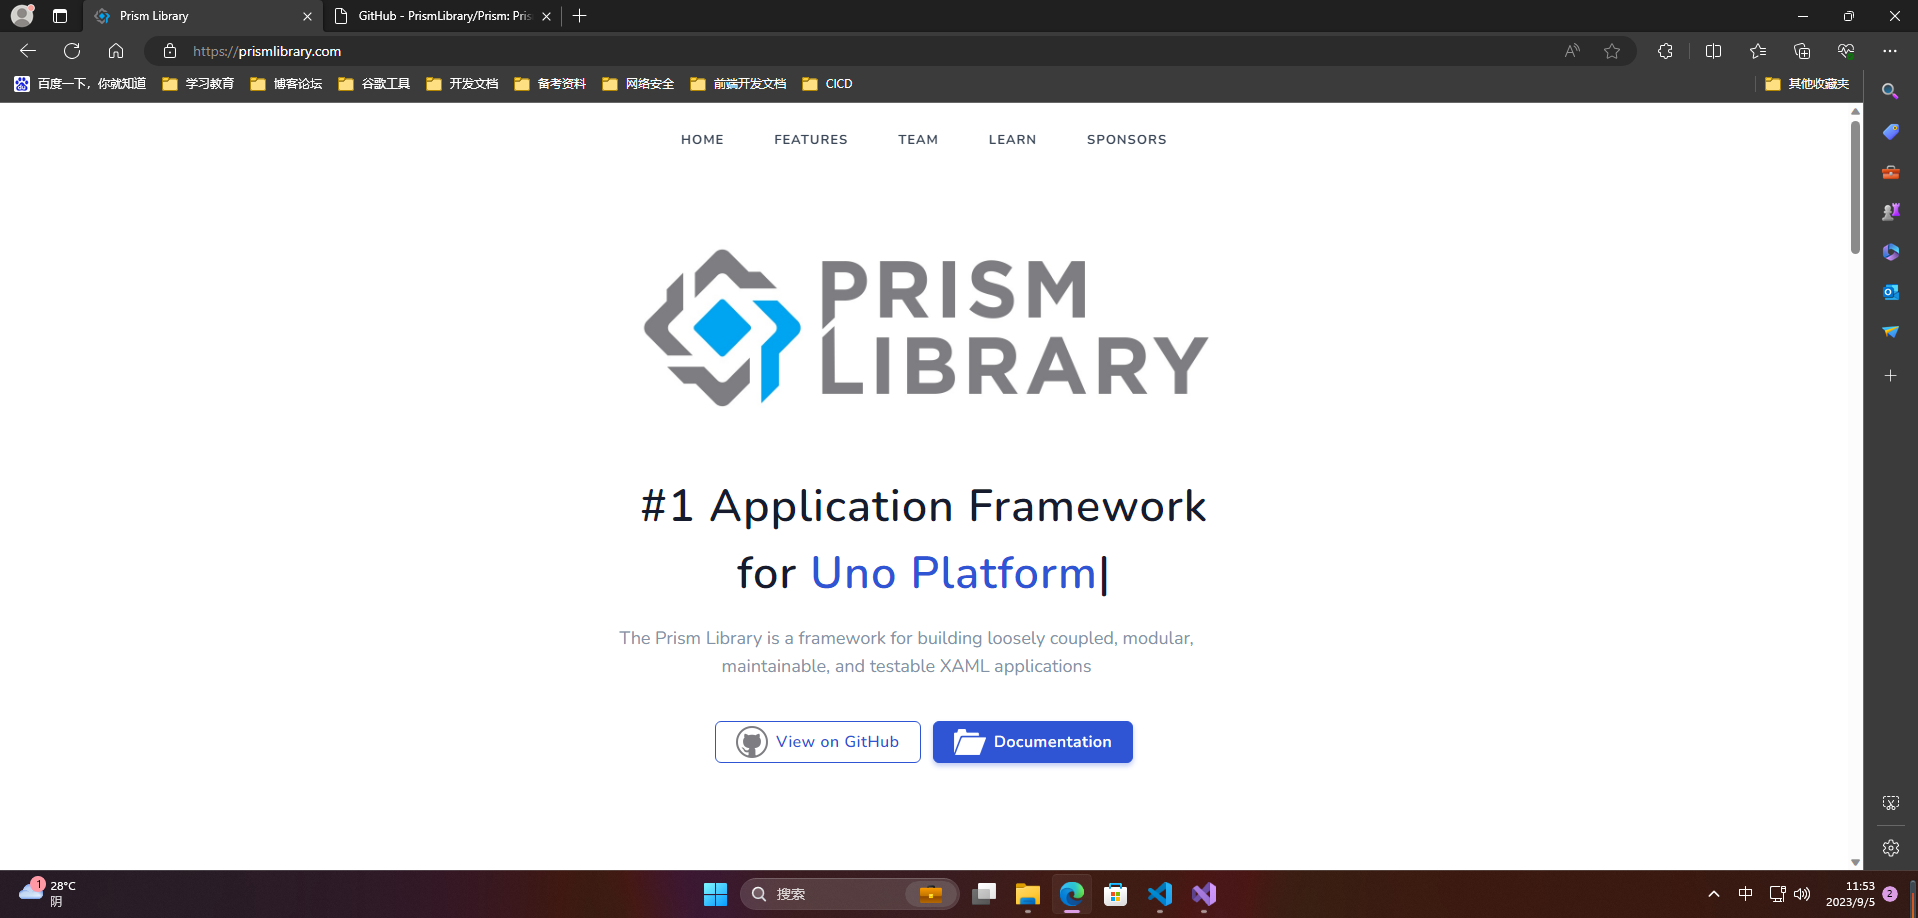Open Settings and more ellipsis menu
The width and height of the screenshot is (1918, 918).
click(1890, 51)
